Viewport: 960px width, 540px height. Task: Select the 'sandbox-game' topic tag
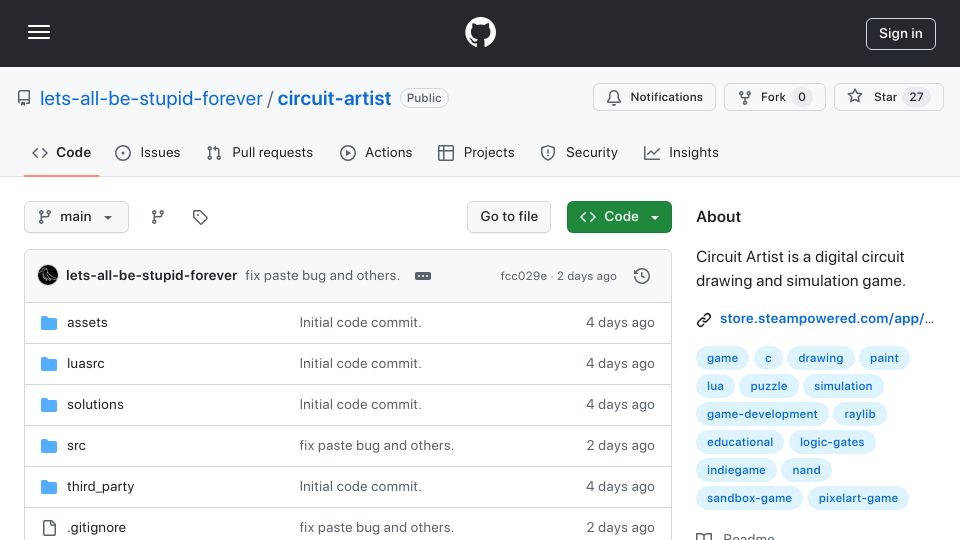tap(749, 498)
